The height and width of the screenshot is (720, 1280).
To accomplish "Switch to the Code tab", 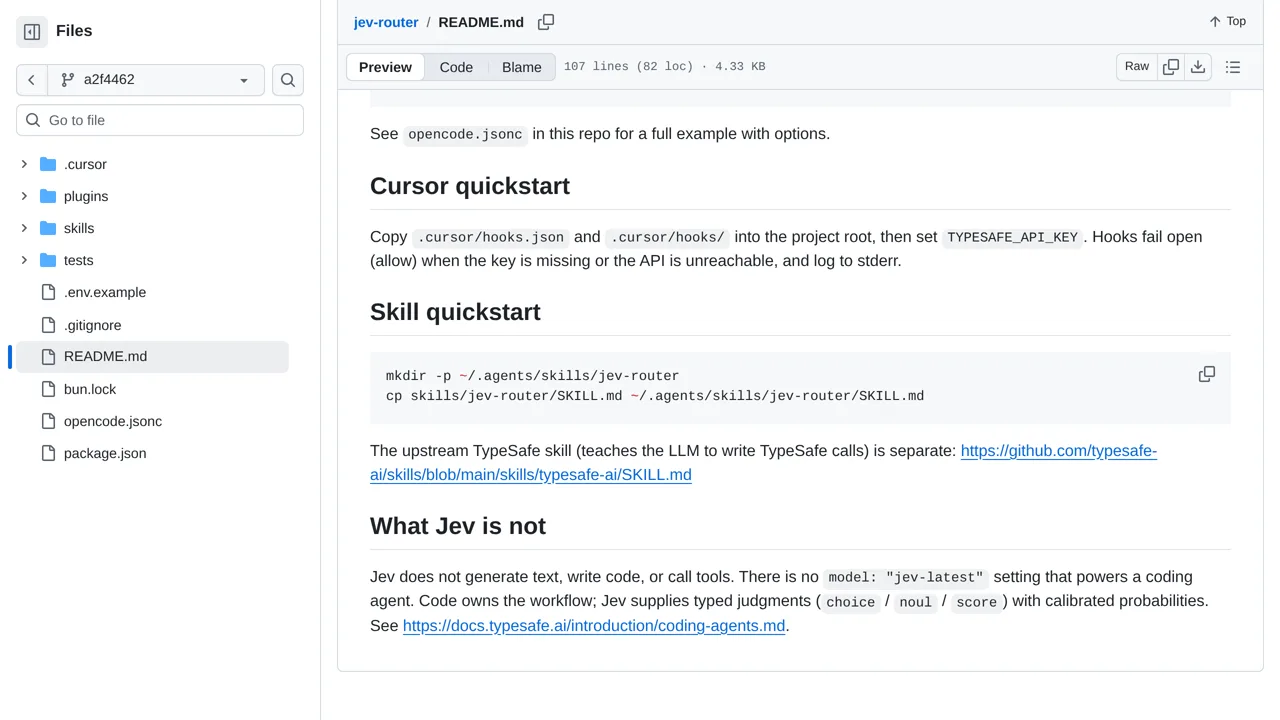I will coord(456,67).
